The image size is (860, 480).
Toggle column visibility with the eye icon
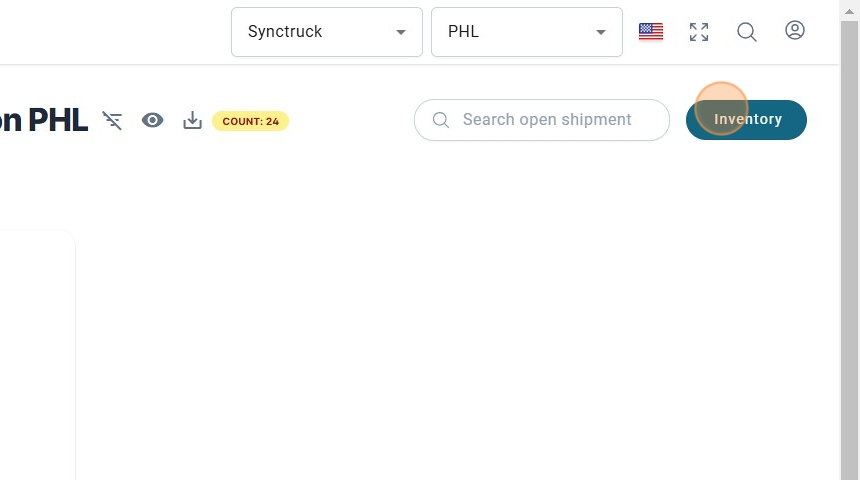[x=152, y=121]
